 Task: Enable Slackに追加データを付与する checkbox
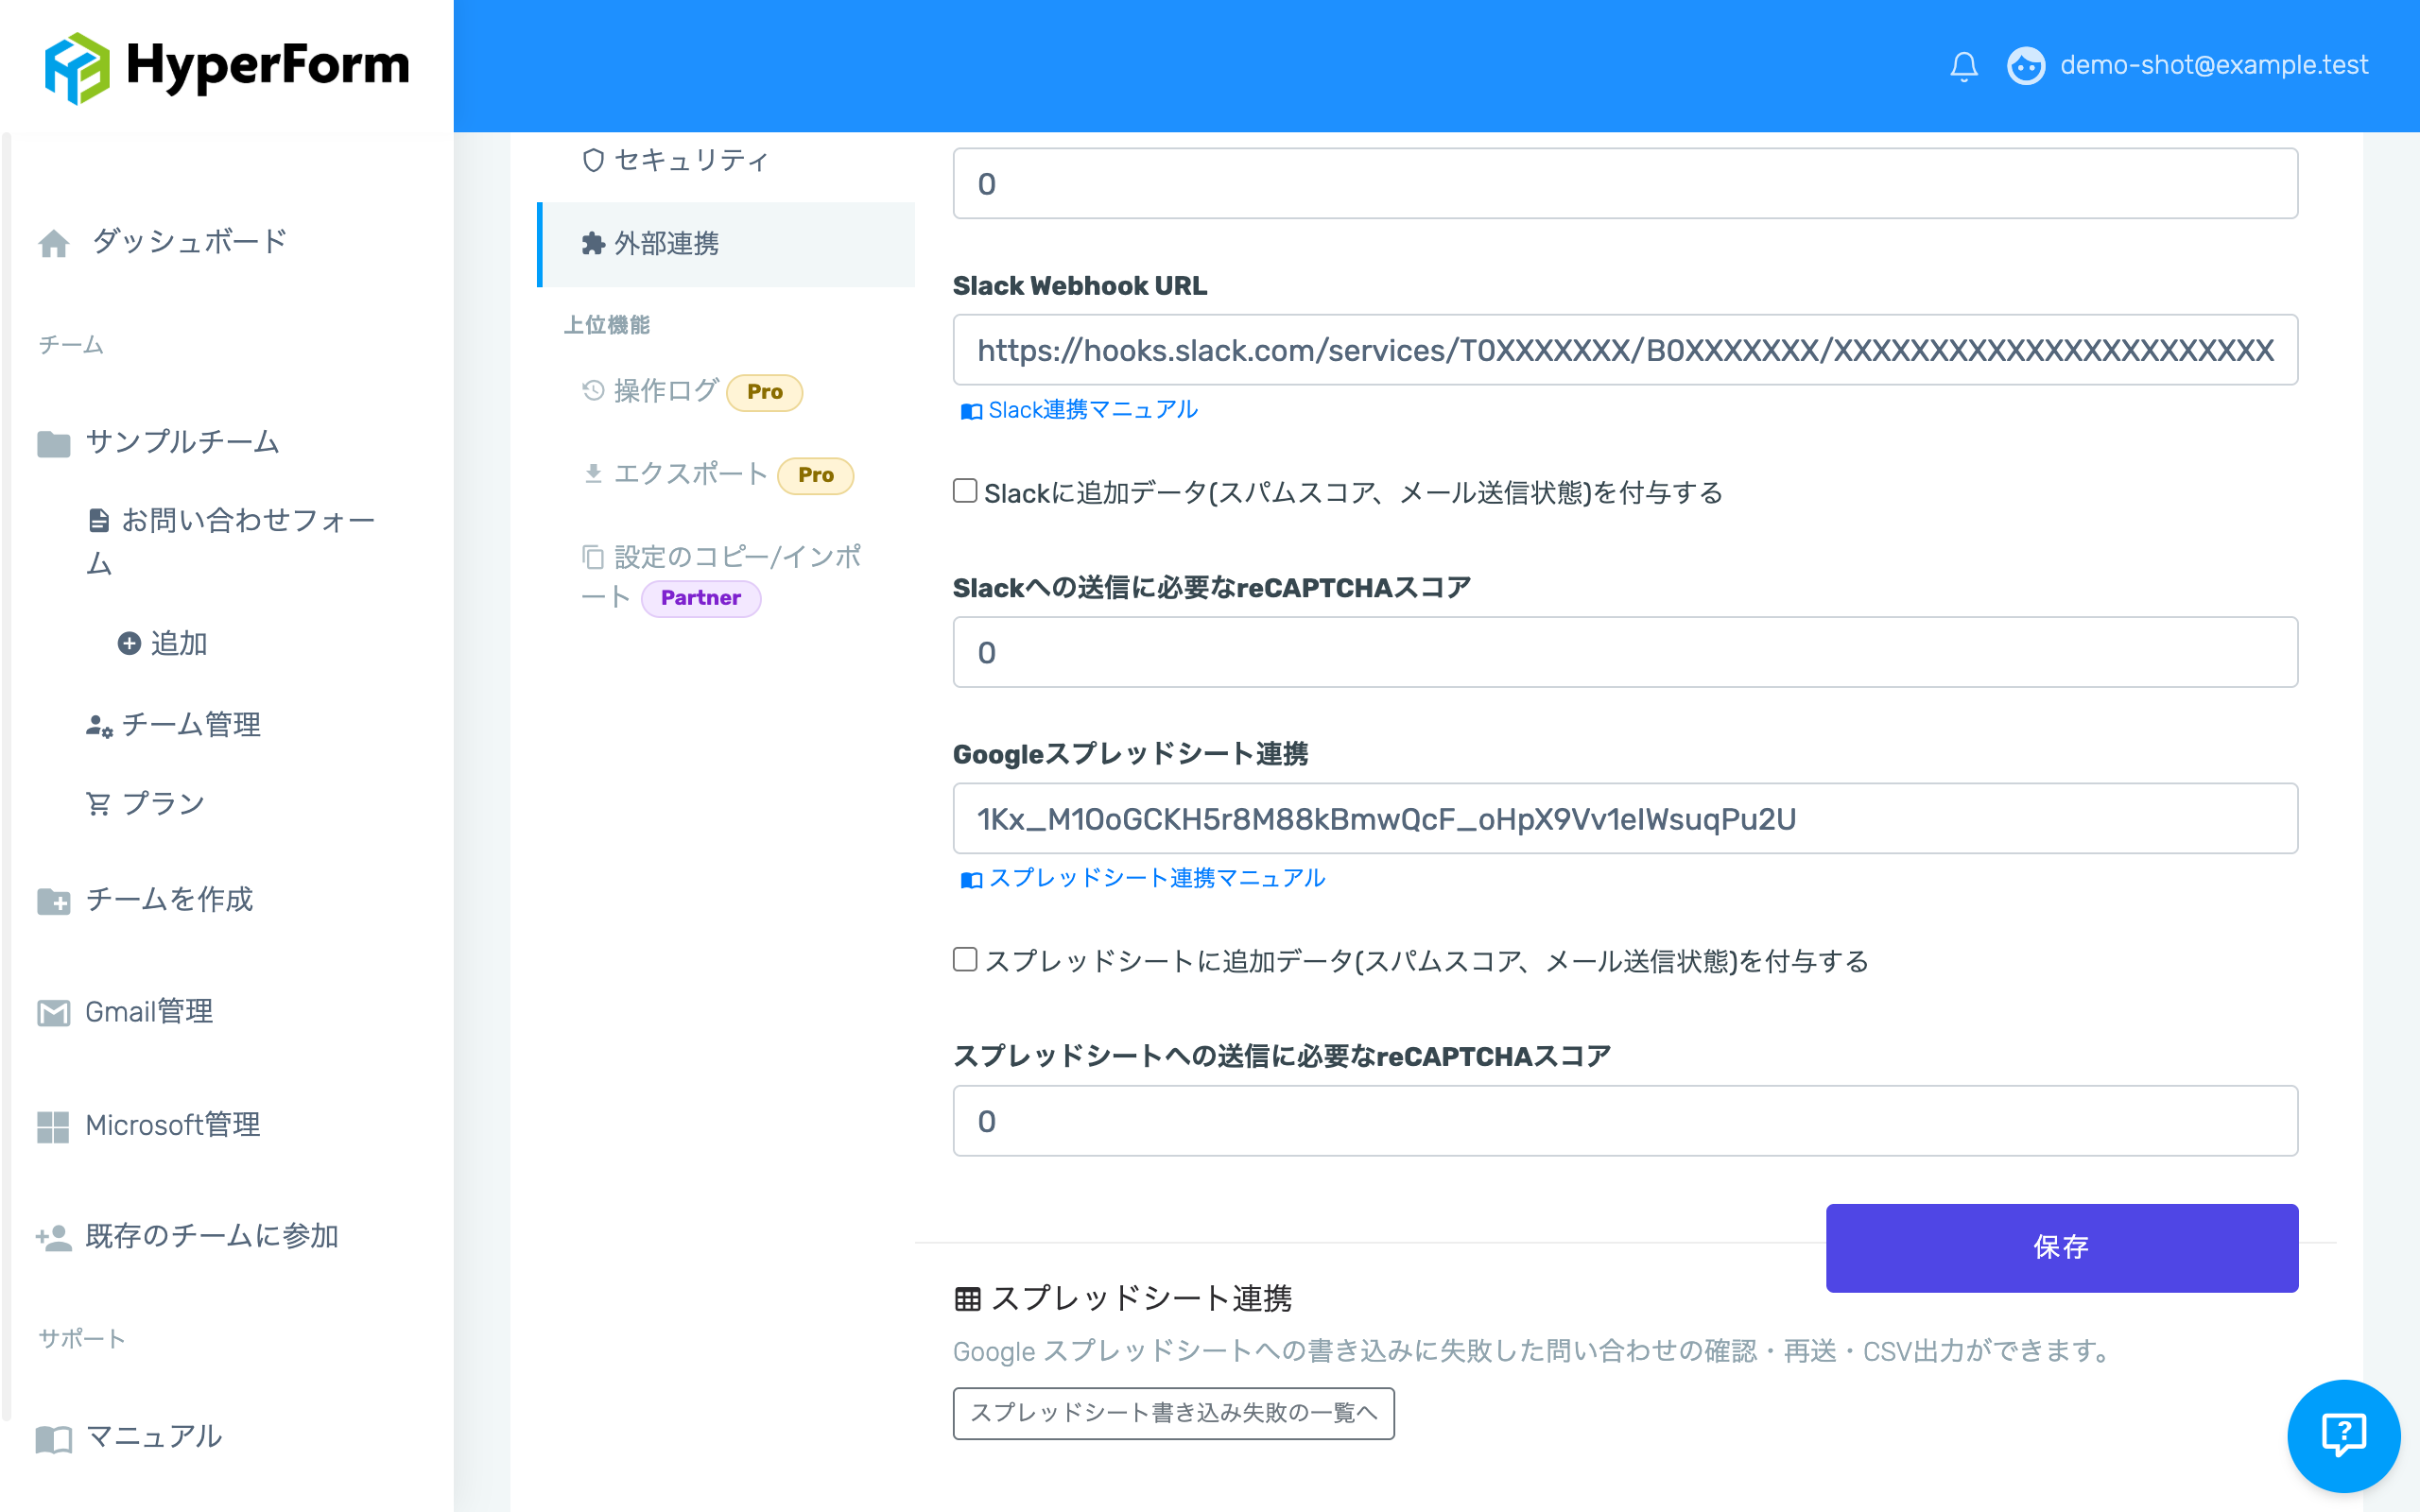tap(965, 491)
